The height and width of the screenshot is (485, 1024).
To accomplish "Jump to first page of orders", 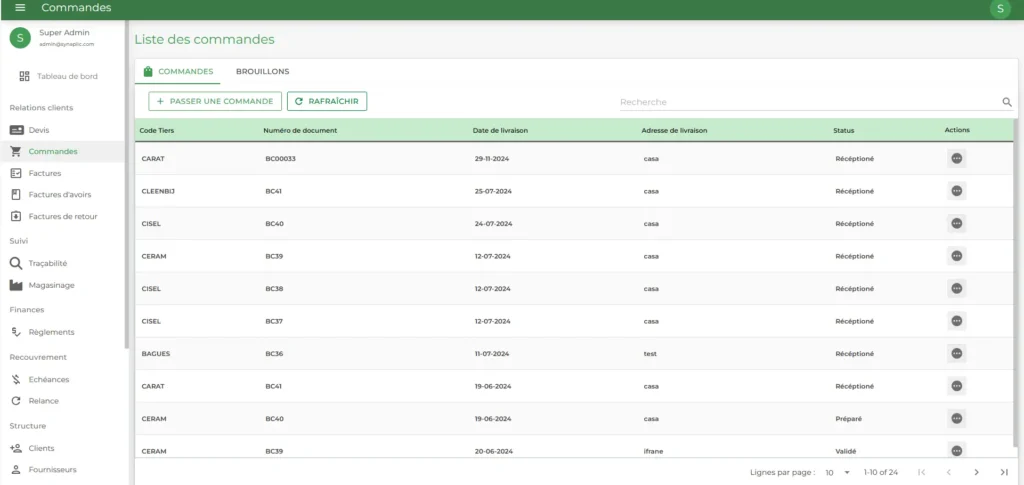I will pos(921,473).
